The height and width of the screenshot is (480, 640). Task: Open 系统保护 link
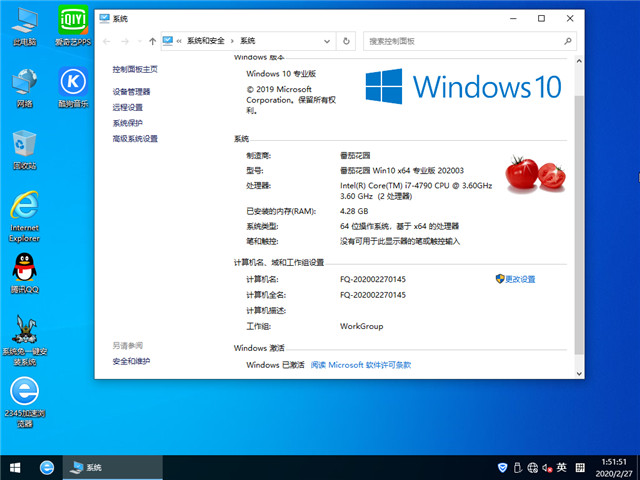pos(128,123)
